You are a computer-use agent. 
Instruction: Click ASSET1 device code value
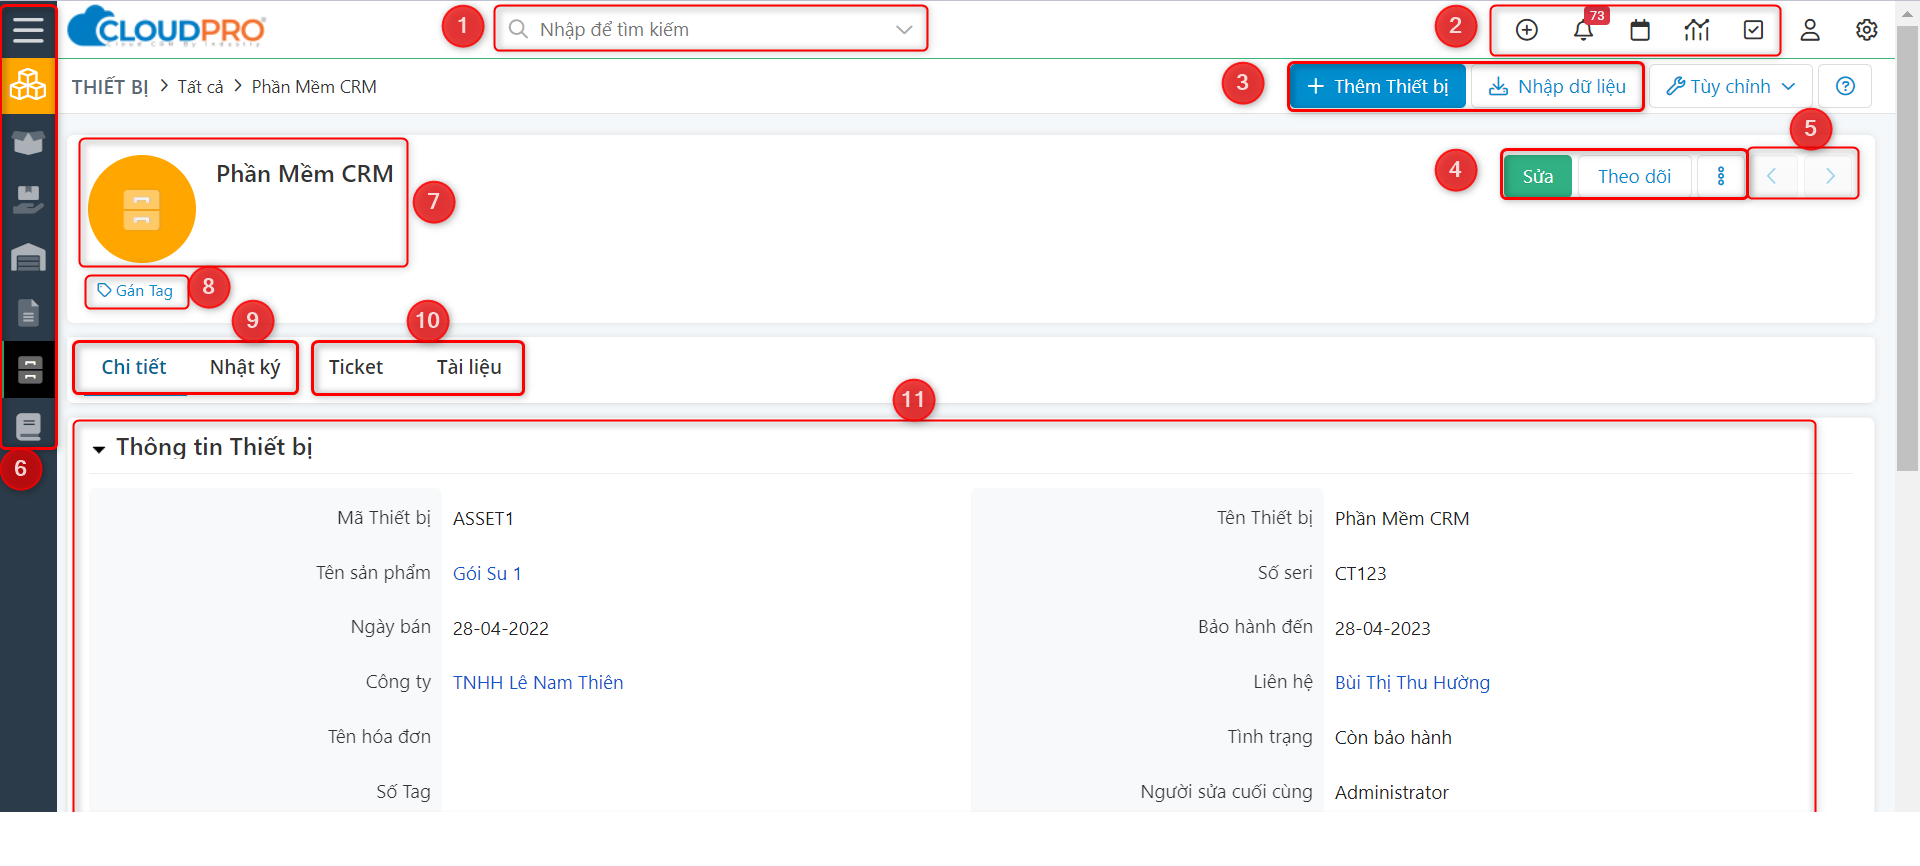pos(483,518)
